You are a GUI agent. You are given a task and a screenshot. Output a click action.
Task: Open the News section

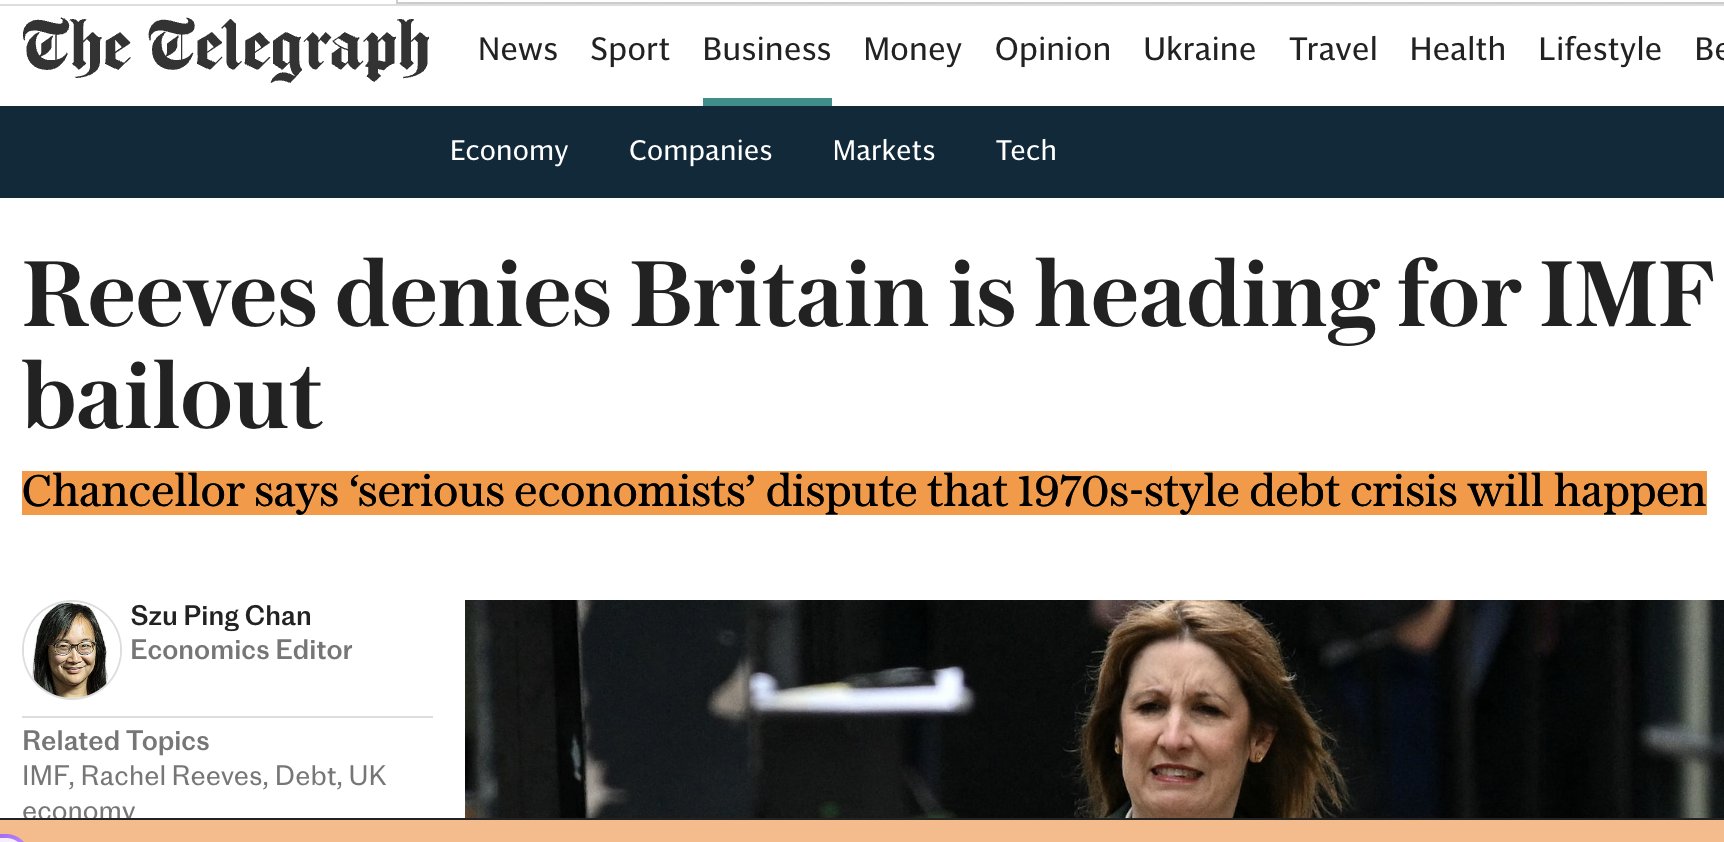click(x=517, y=49)
